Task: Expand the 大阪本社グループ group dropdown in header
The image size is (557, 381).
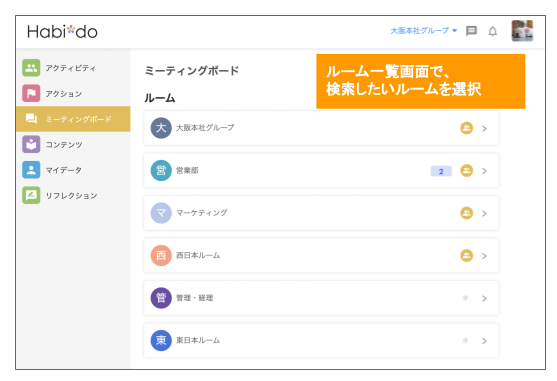Action: [423, 31]
